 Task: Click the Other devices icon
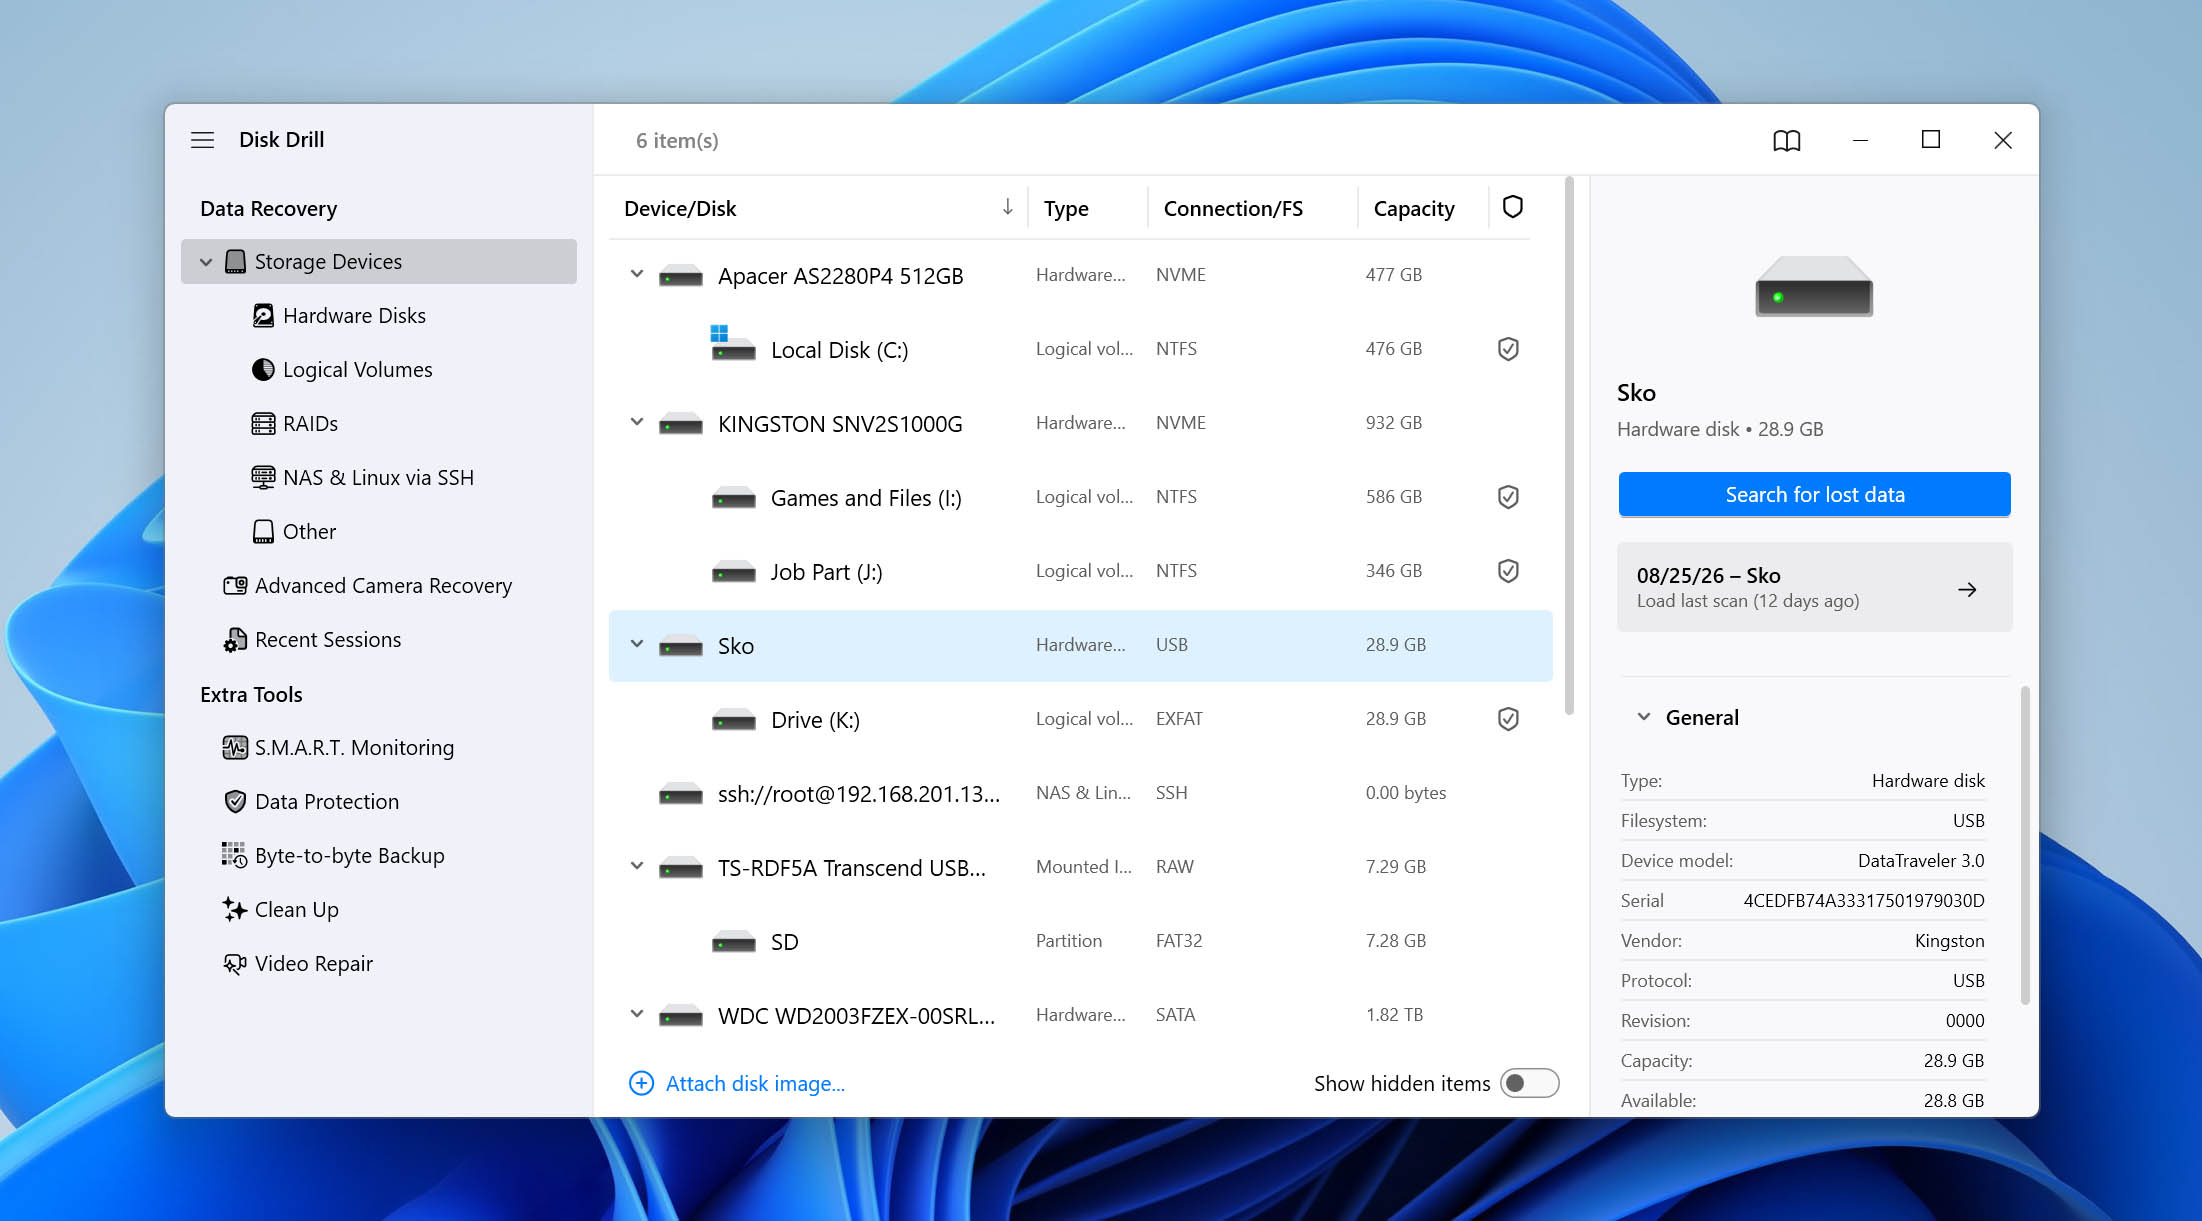tap(263, 531)
